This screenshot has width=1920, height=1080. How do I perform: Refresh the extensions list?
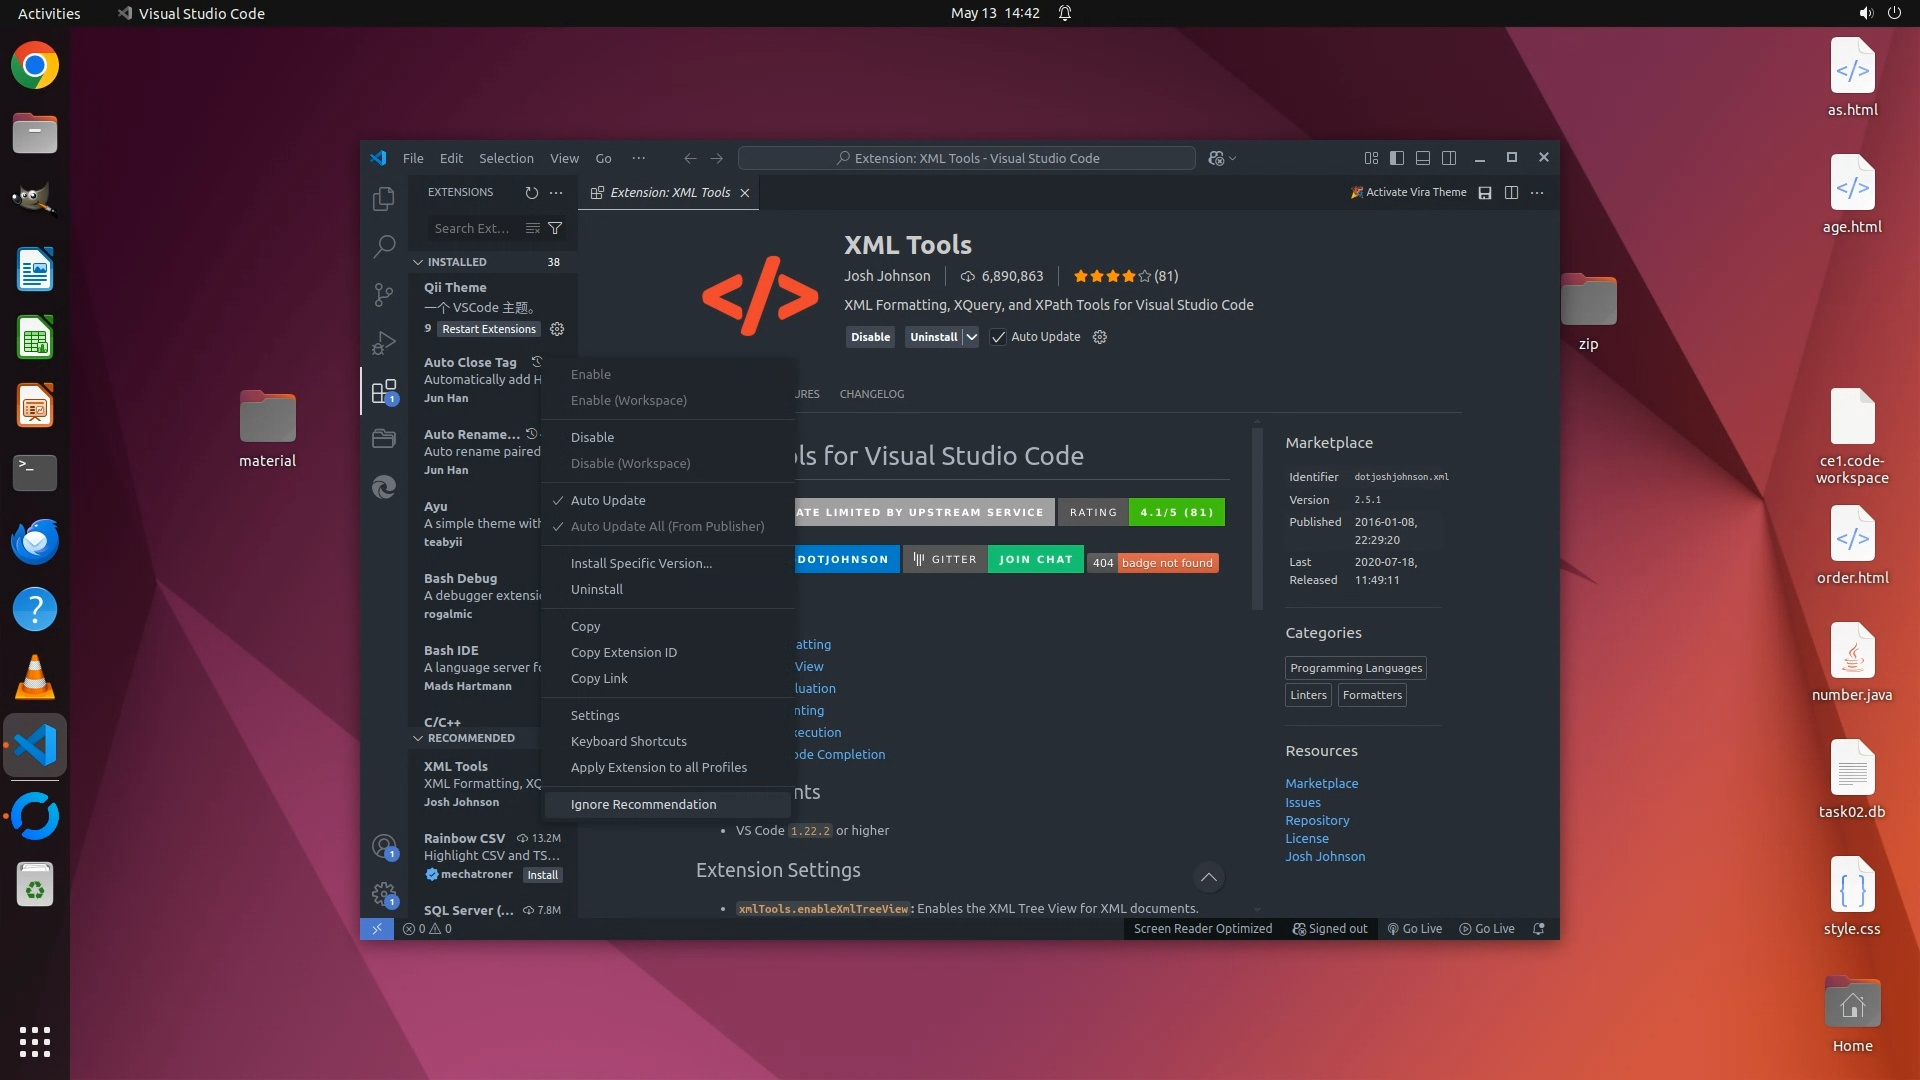click(x=531, y=193)
